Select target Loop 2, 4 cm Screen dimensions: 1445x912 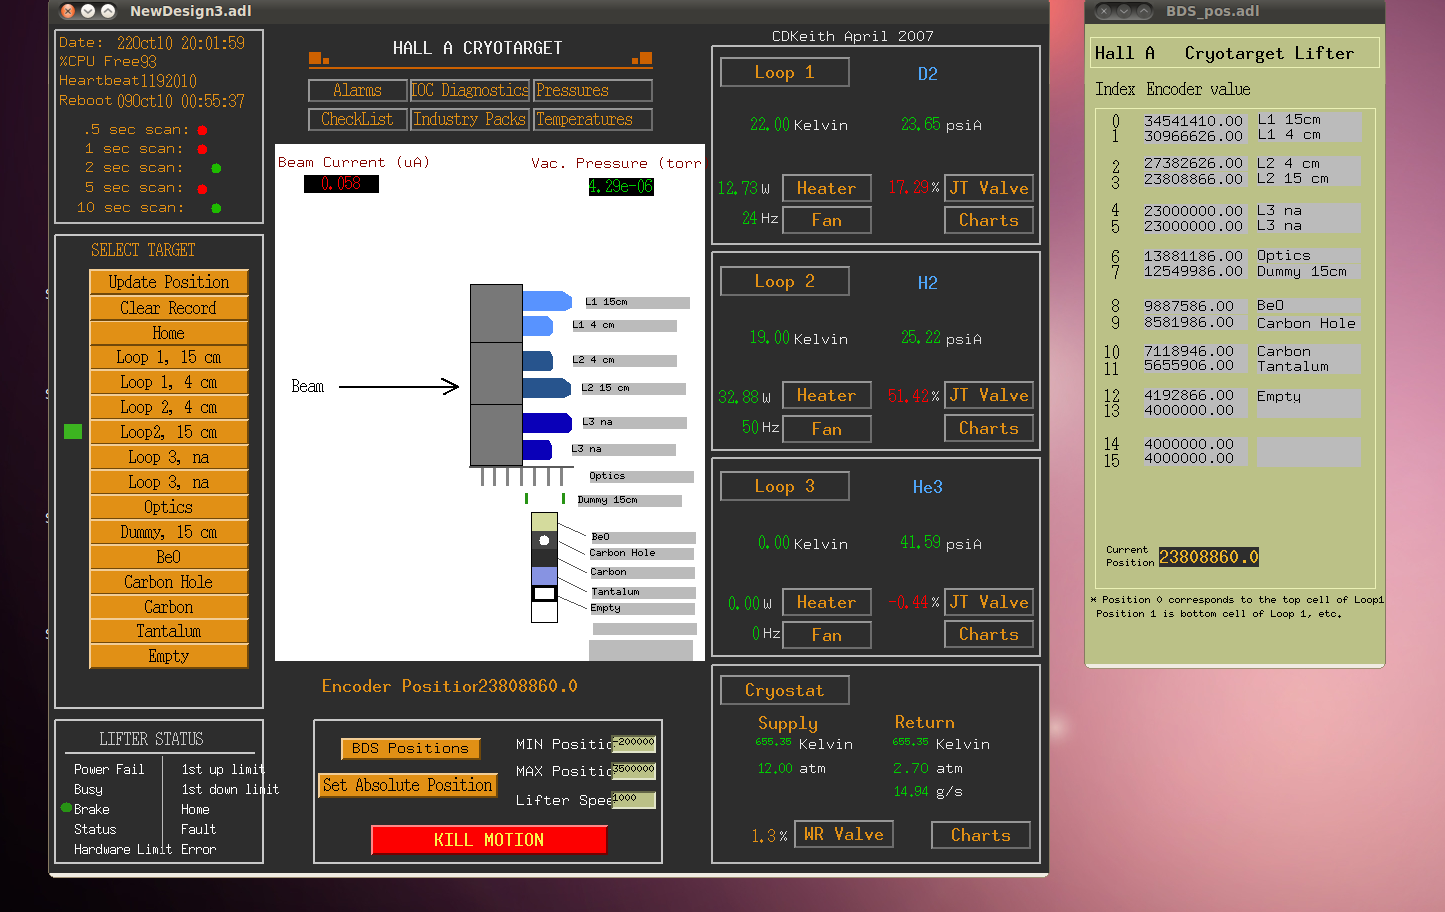(x=169, y=407)
